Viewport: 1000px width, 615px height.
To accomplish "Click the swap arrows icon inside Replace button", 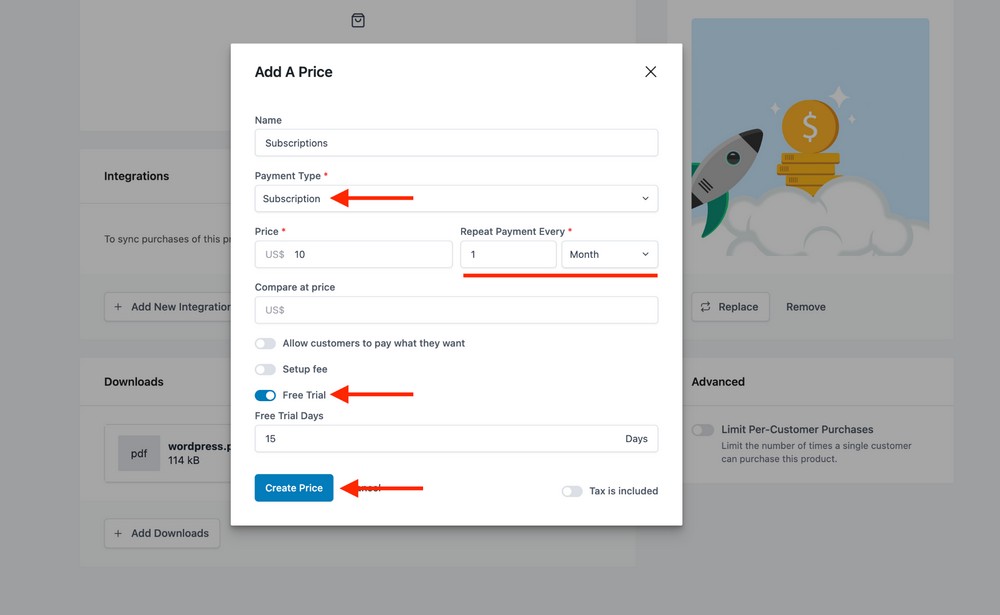I will (705, 306).
